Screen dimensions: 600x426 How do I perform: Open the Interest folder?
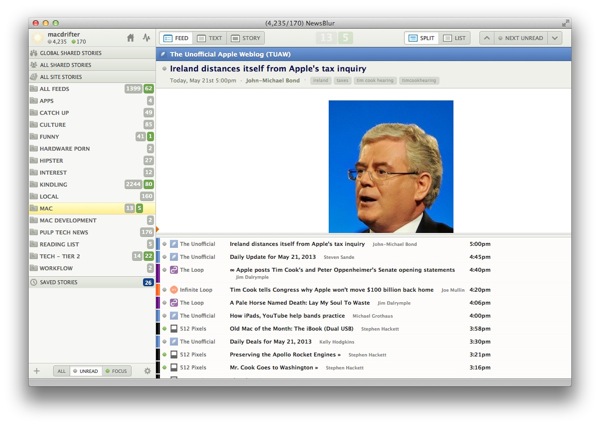(x=92, y=172)
